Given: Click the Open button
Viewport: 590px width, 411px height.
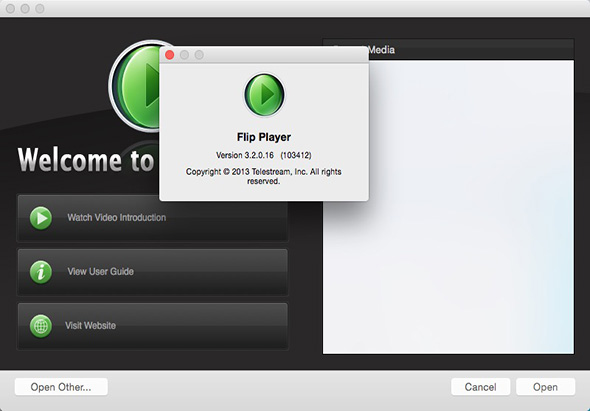Looking at the screenshot, I should (545, 387).
